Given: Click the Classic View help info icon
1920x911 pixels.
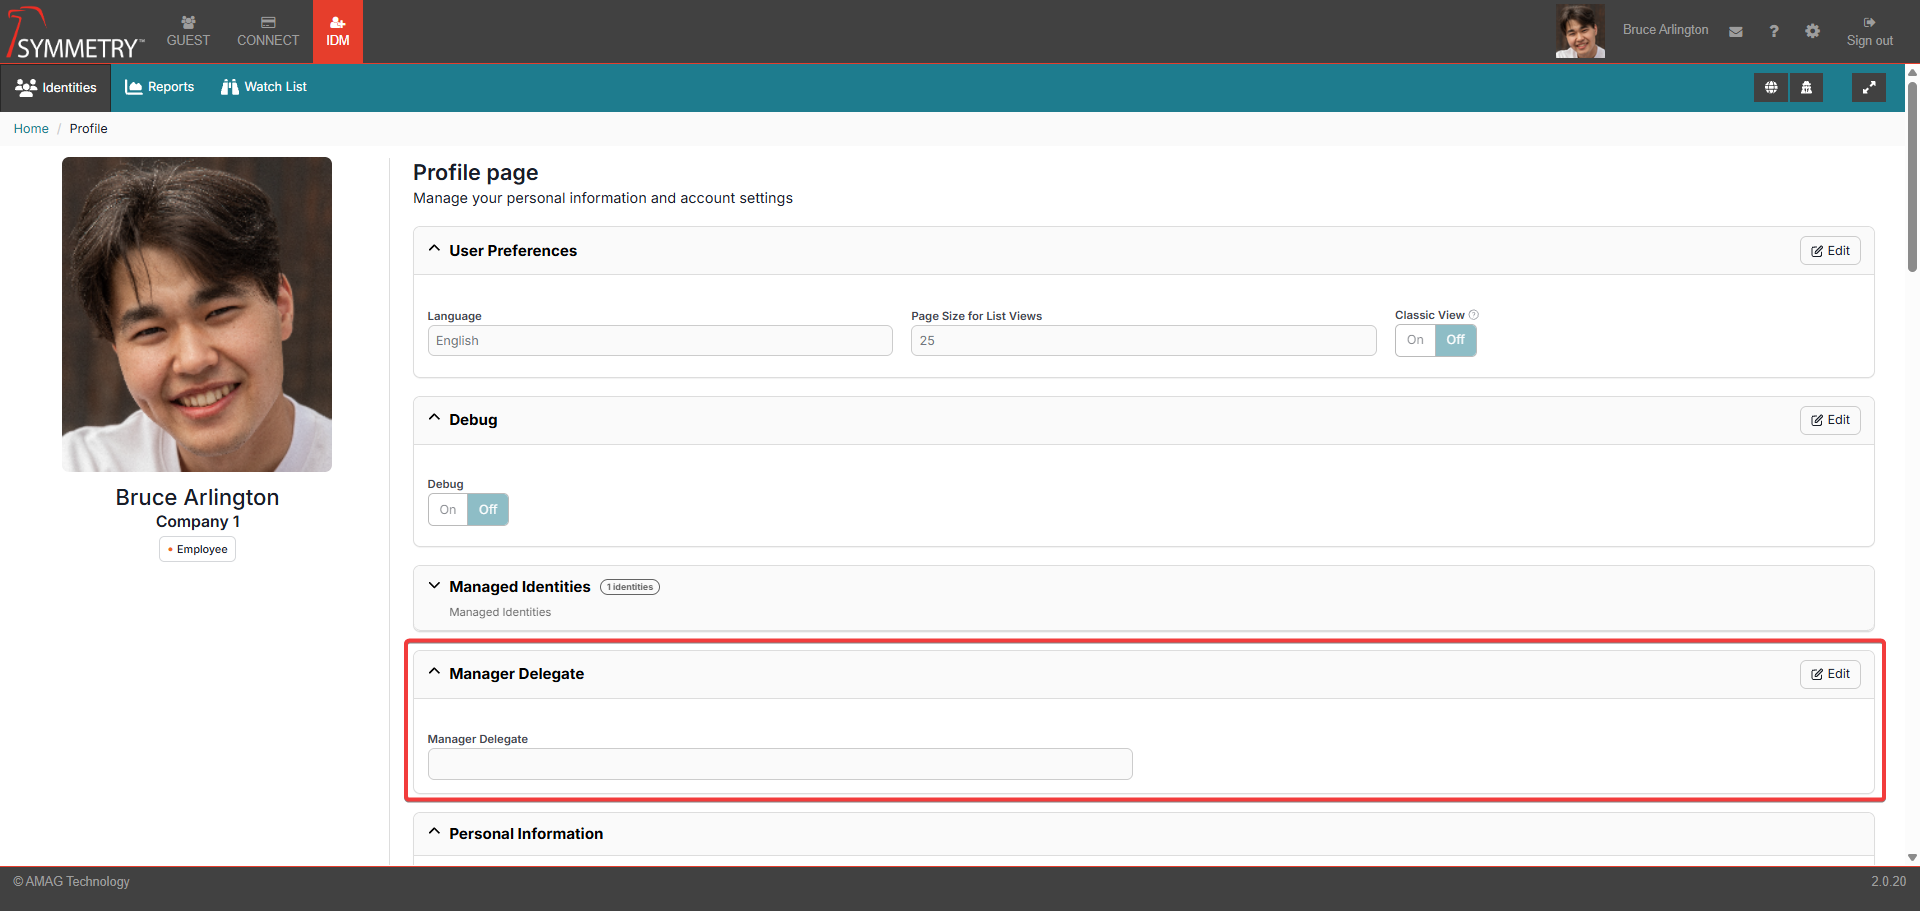Looking at the screenshot, I should point(1474,315).
